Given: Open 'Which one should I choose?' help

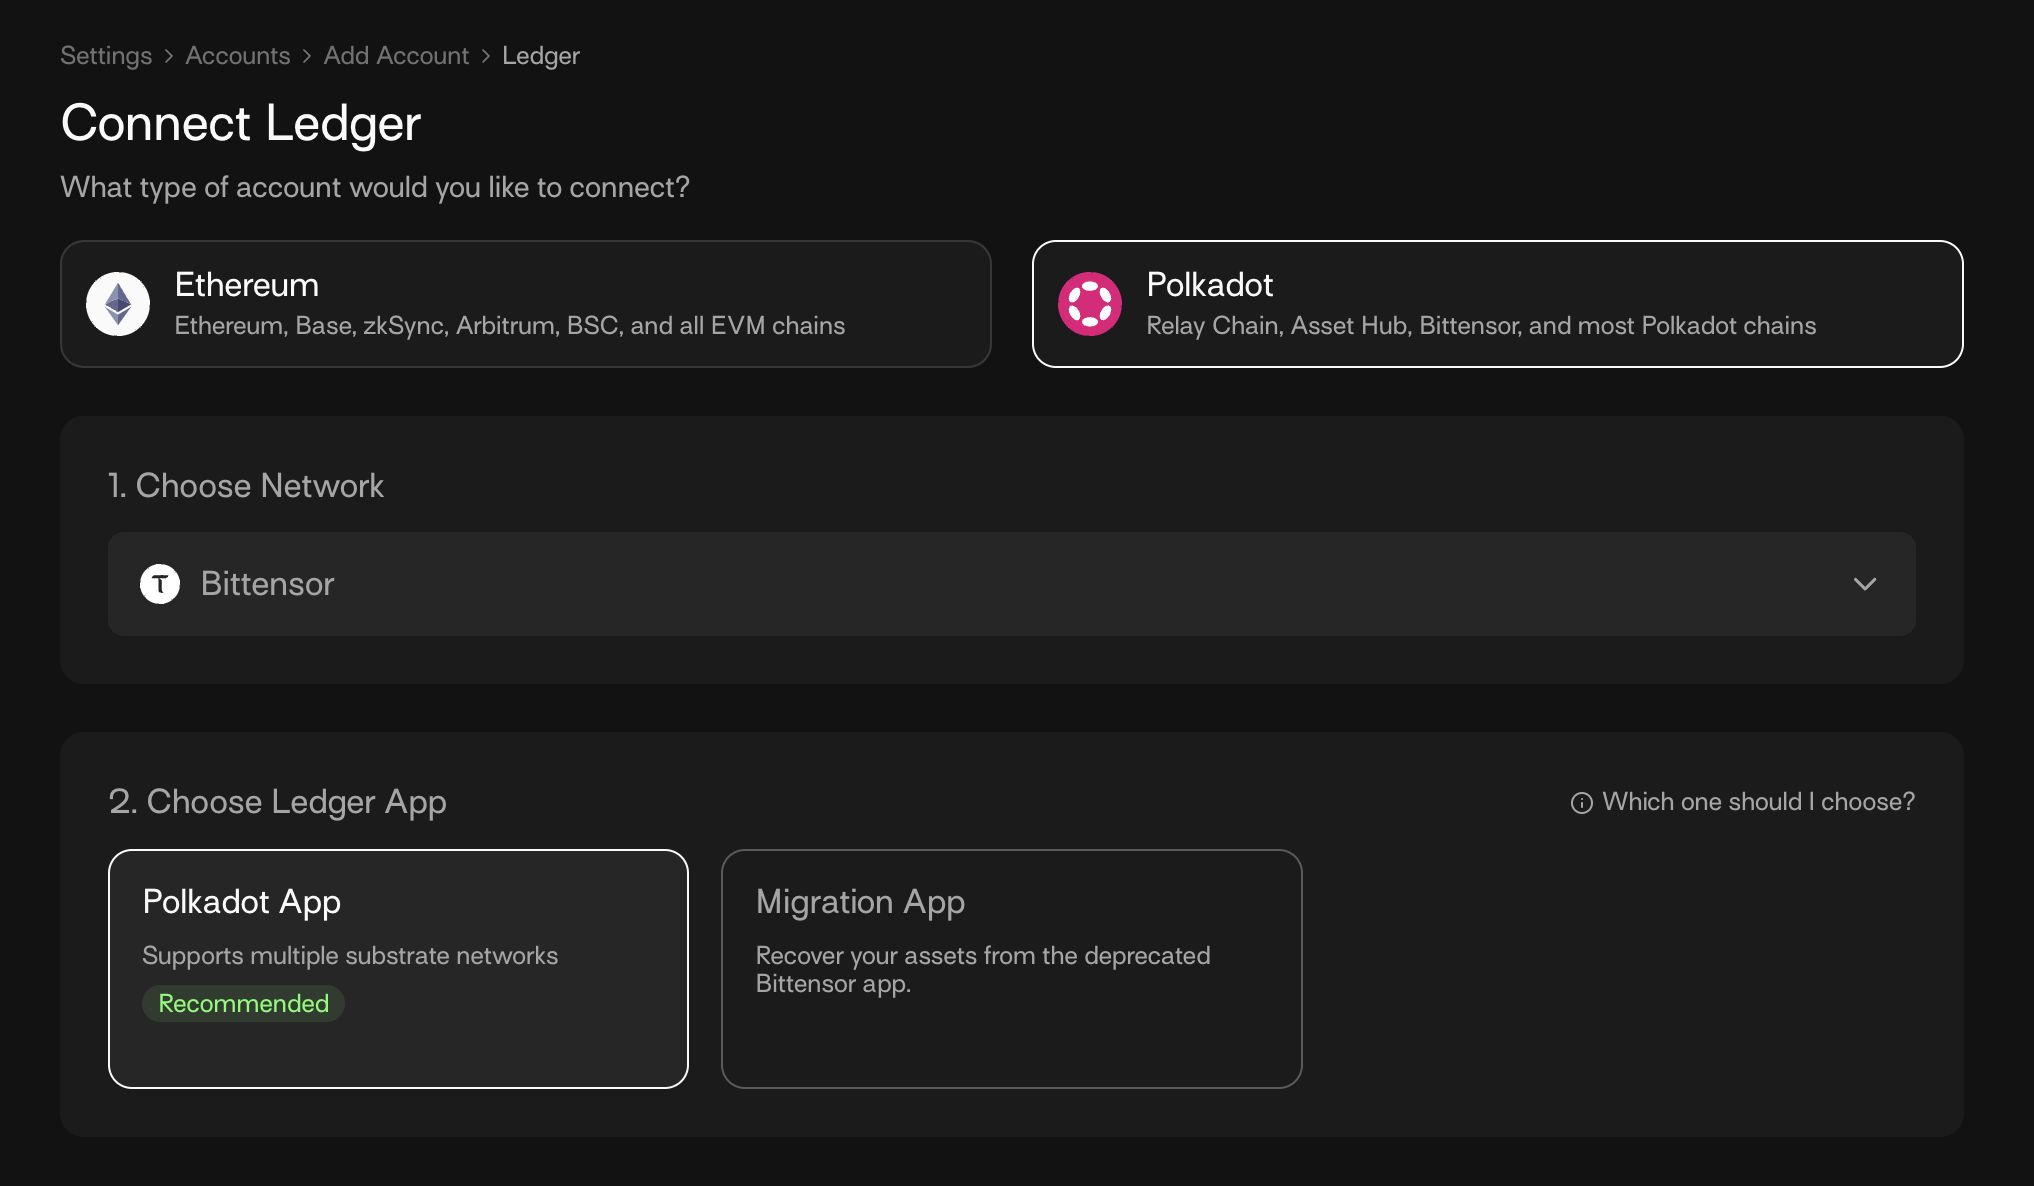Looking at the screenshot, I should (1757, 802).
